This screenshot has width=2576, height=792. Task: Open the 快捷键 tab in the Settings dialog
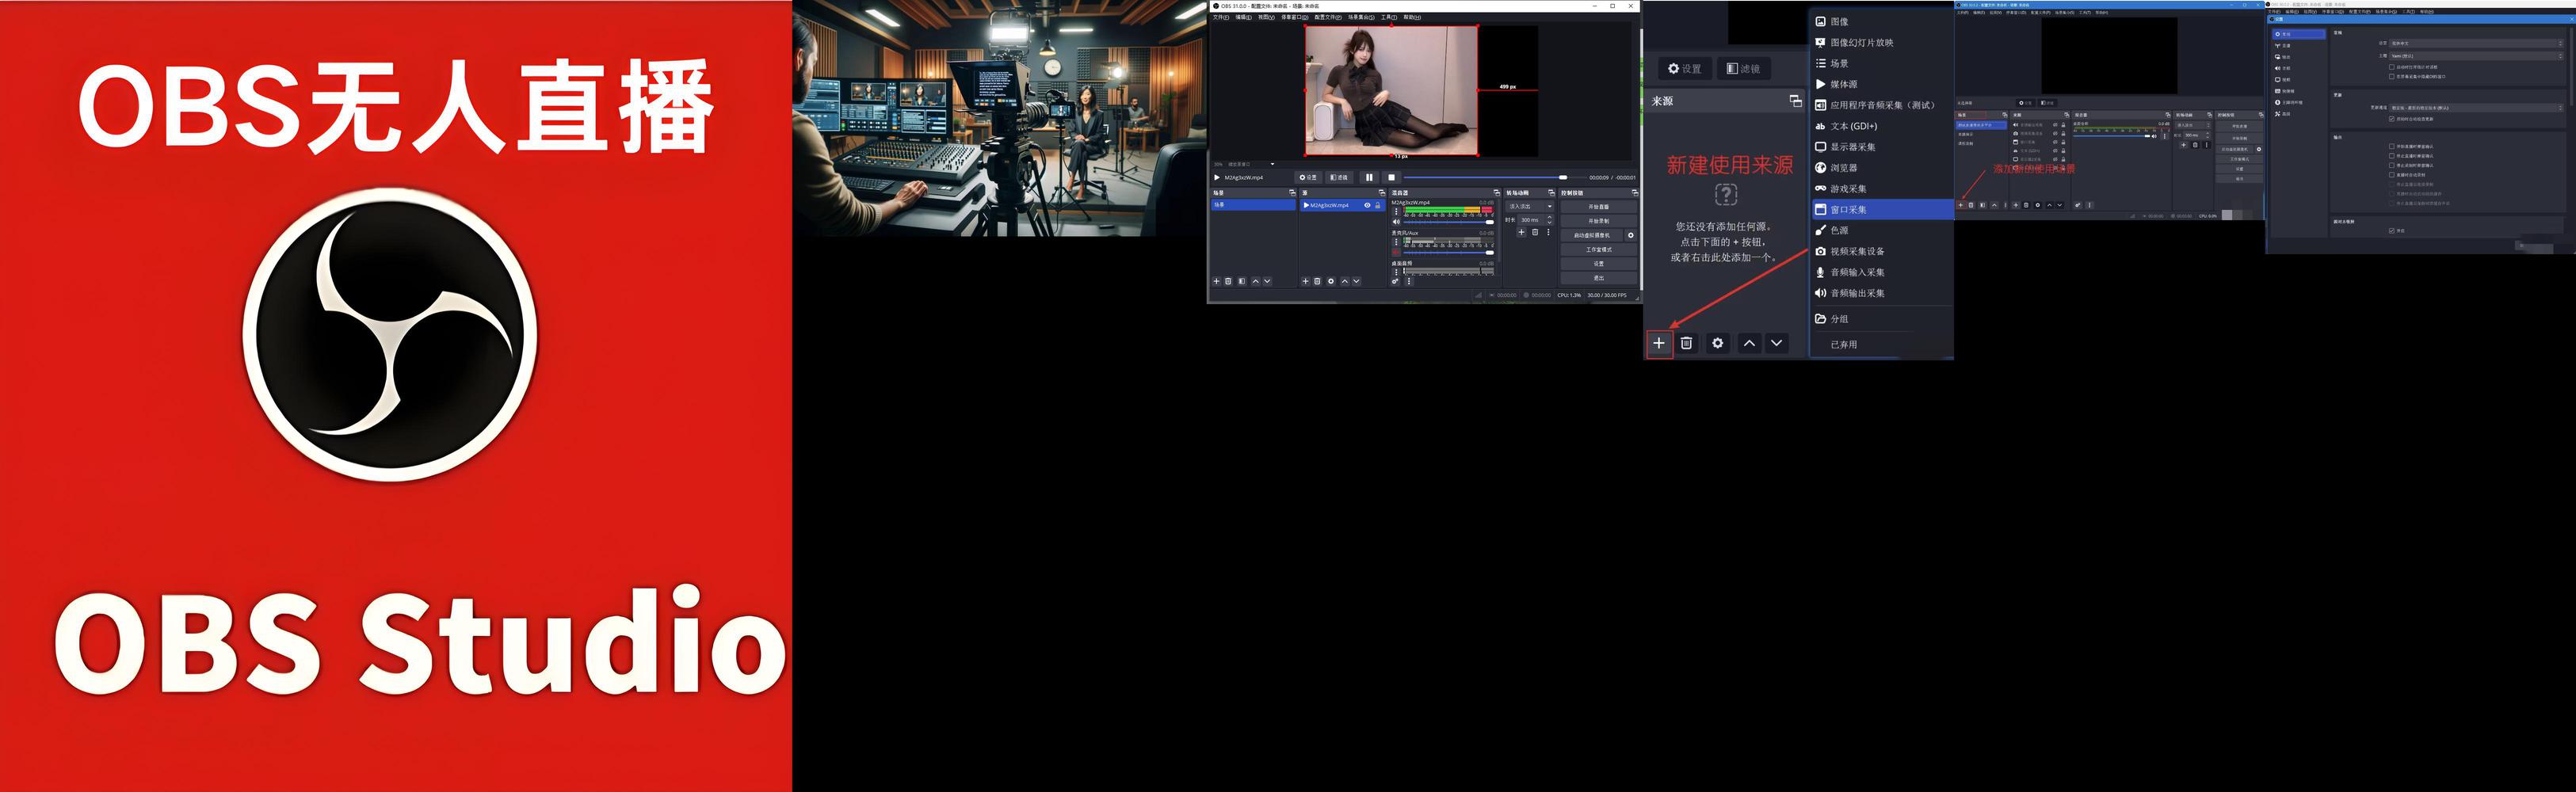[x=2300, y=91]
